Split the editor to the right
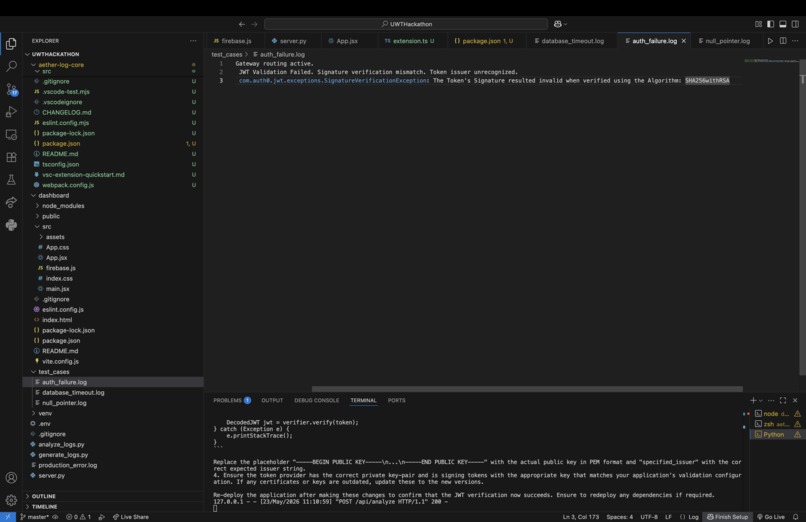This screenshot has height=522, width=806. coord(783,41)
